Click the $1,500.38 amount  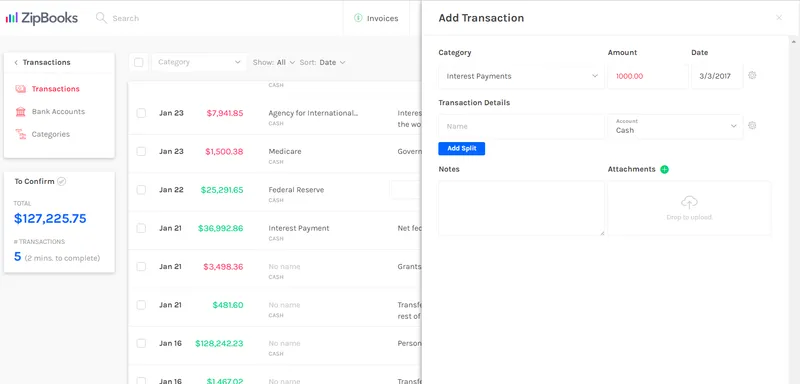pos(224,151)
